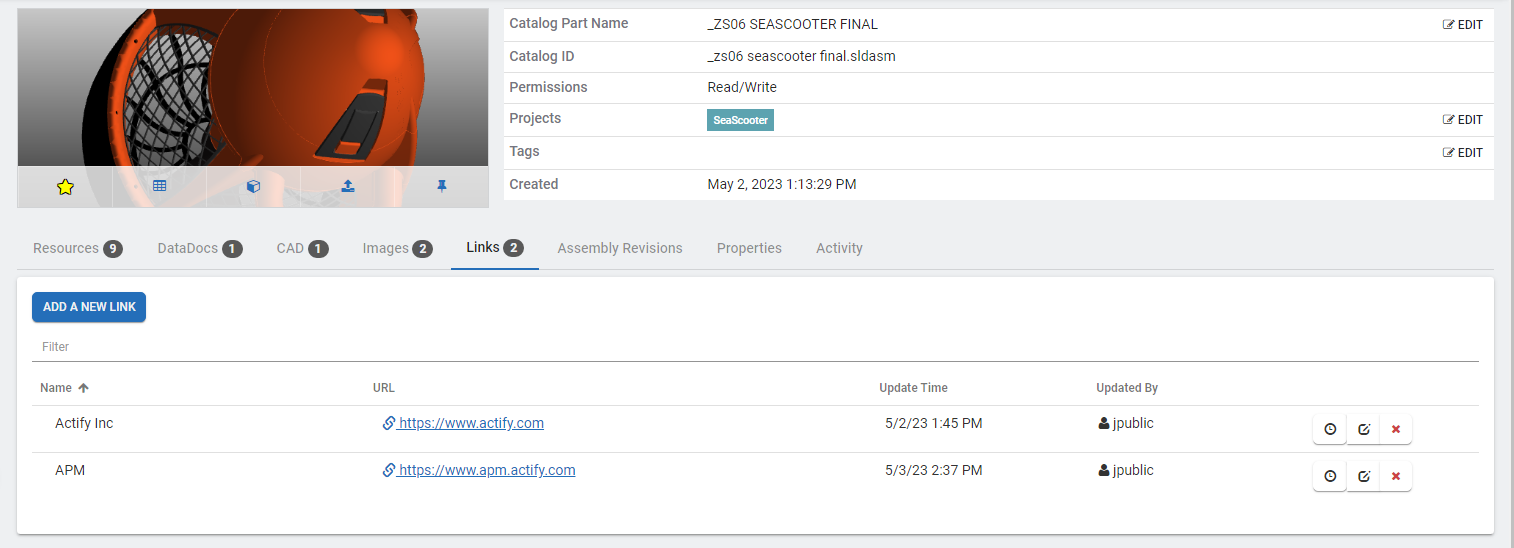
Task: Click into the Filter input field
Action: (x=755, y=347)
